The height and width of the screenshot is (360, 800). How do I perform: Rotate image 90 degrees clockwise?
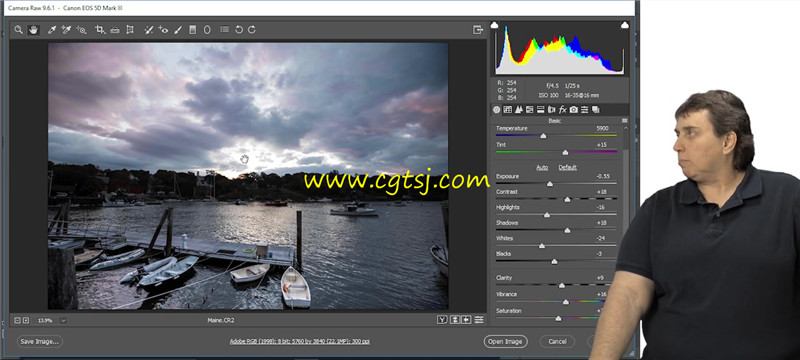point(252,30)
